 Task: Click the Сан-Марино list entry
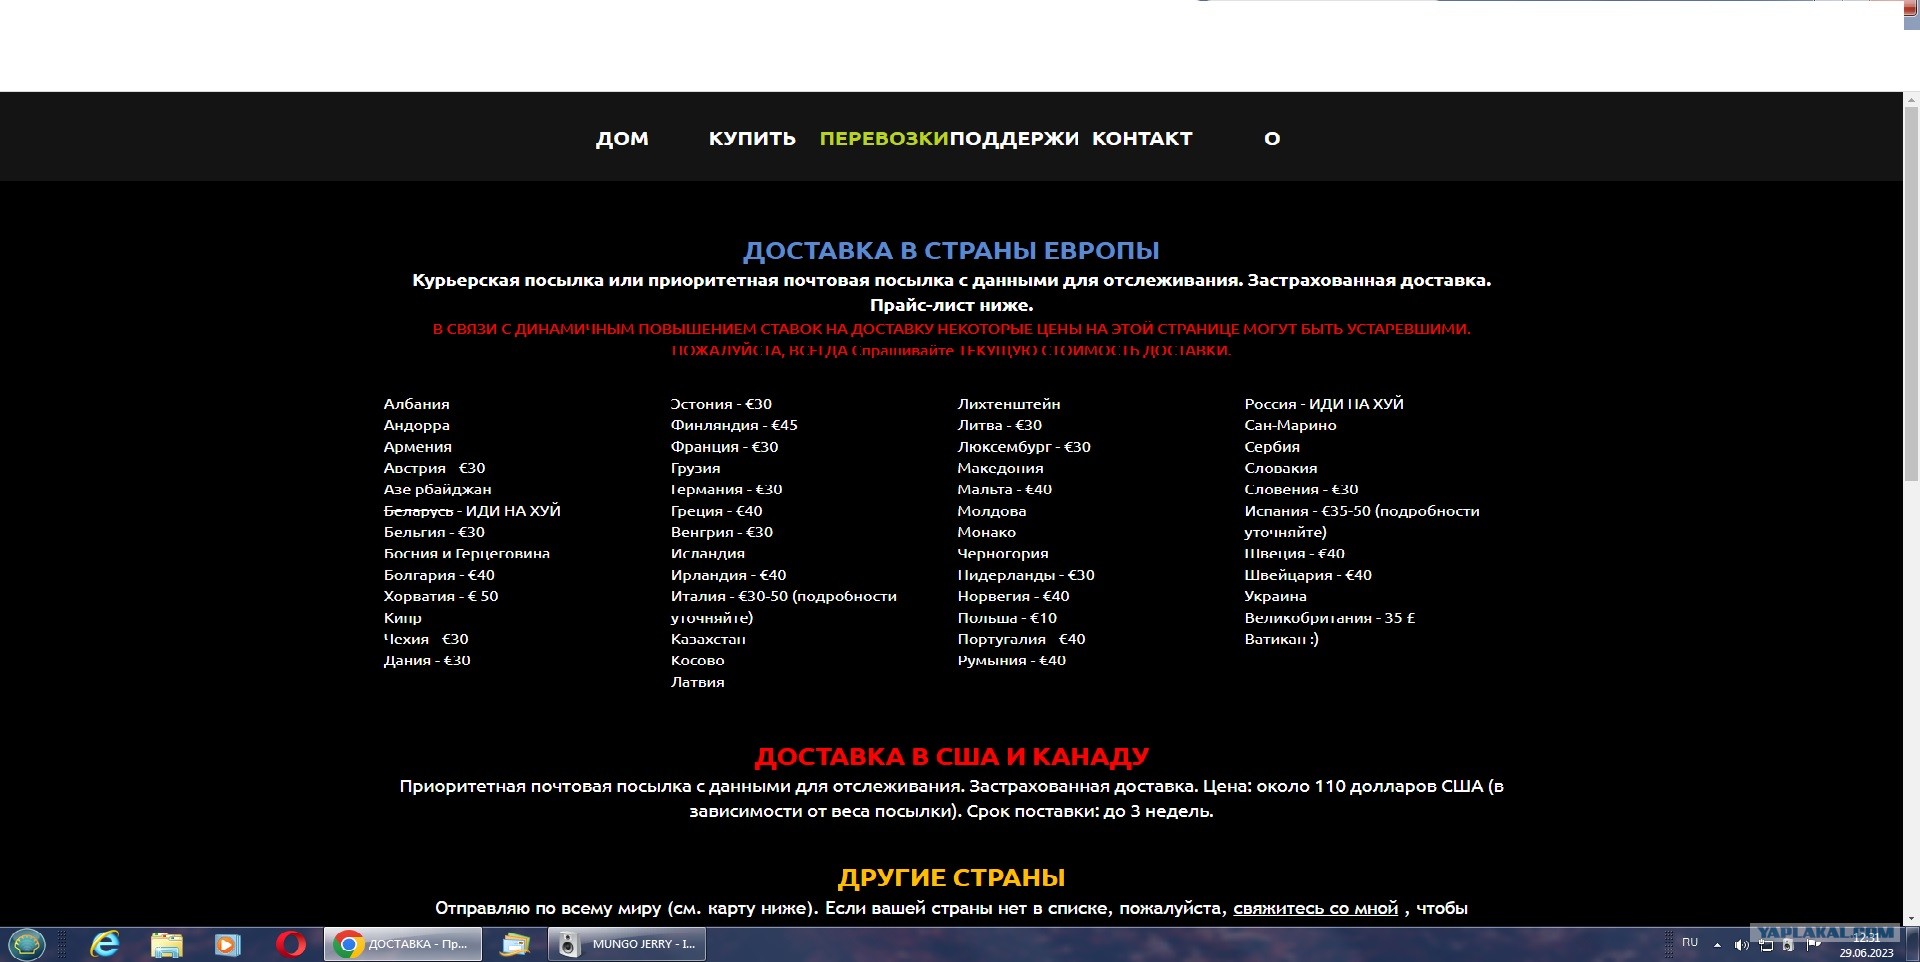pos(1290,425)
